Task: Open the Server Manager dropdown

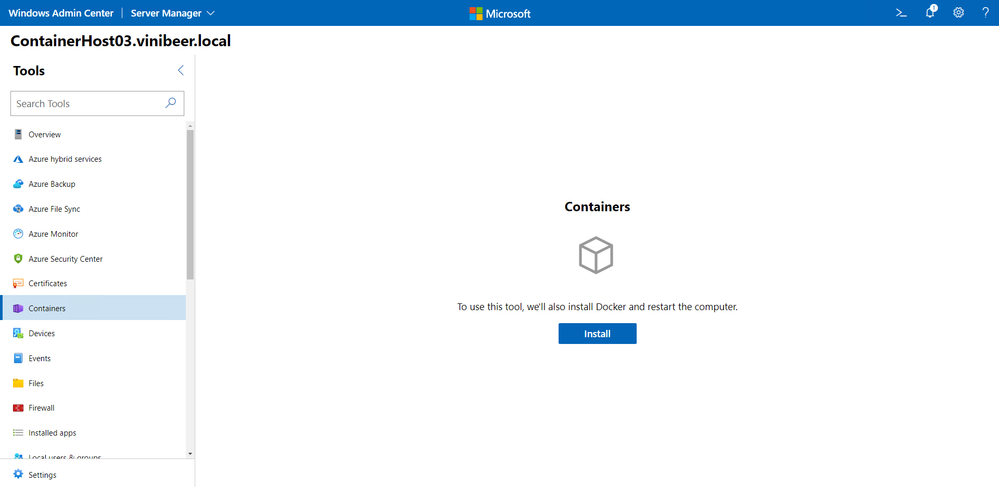Action: [173, 13]
